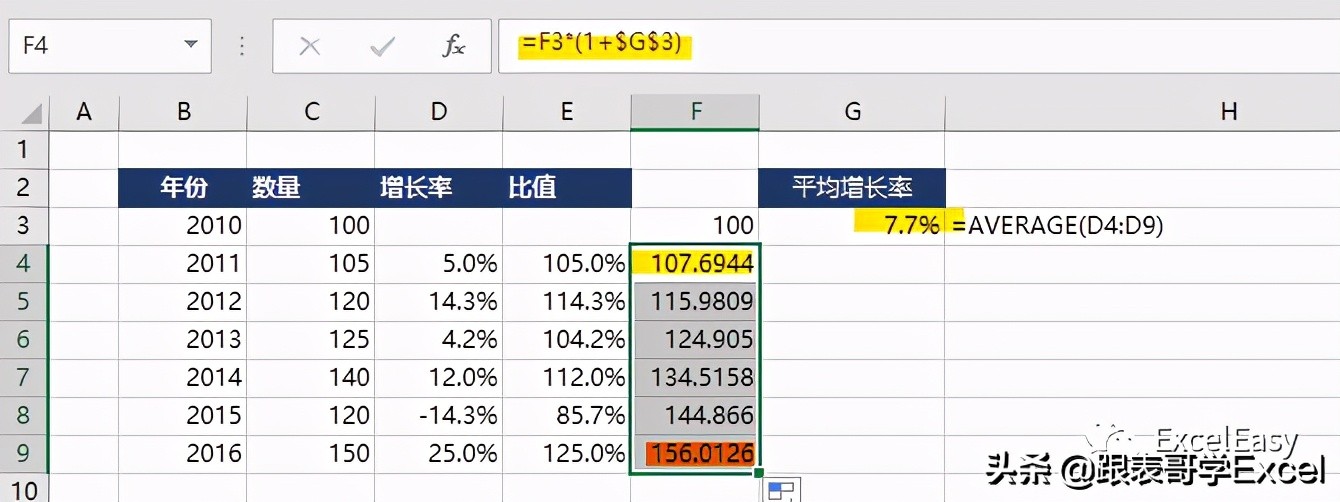Image resolution: width=1340 pixels, height=502 pixels.
Task: Expand the Name Box dropdown arrow
Action: tap(190, 45)
